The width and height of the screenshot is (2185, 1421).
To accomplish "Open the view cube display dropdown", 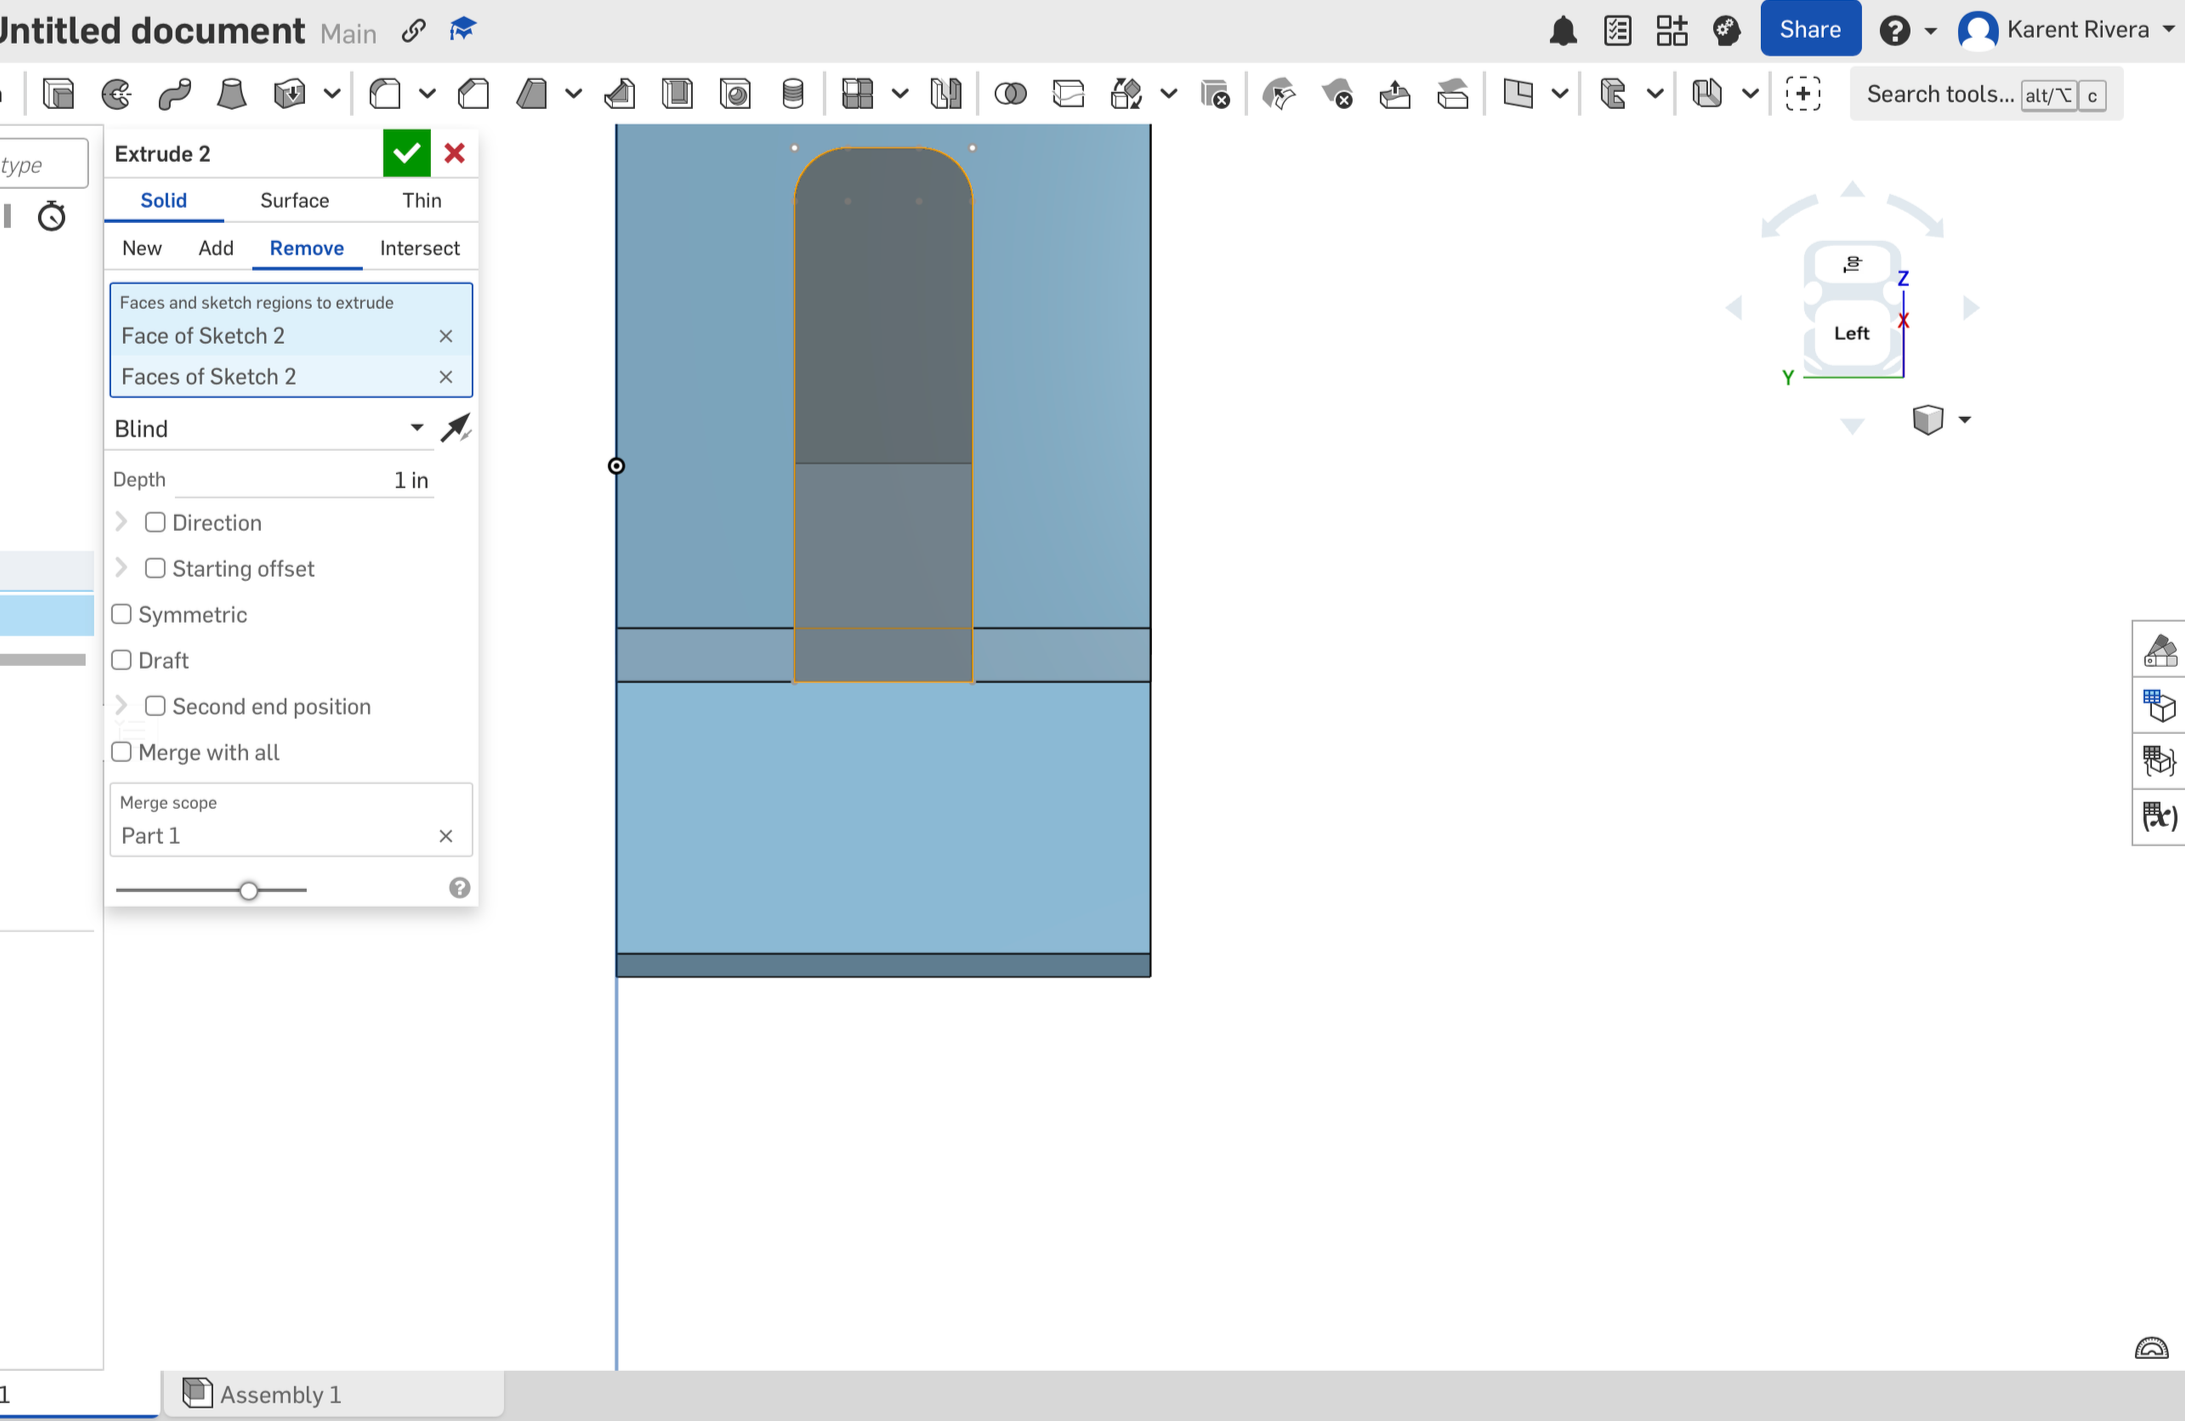I will (x=1964, y=419).
